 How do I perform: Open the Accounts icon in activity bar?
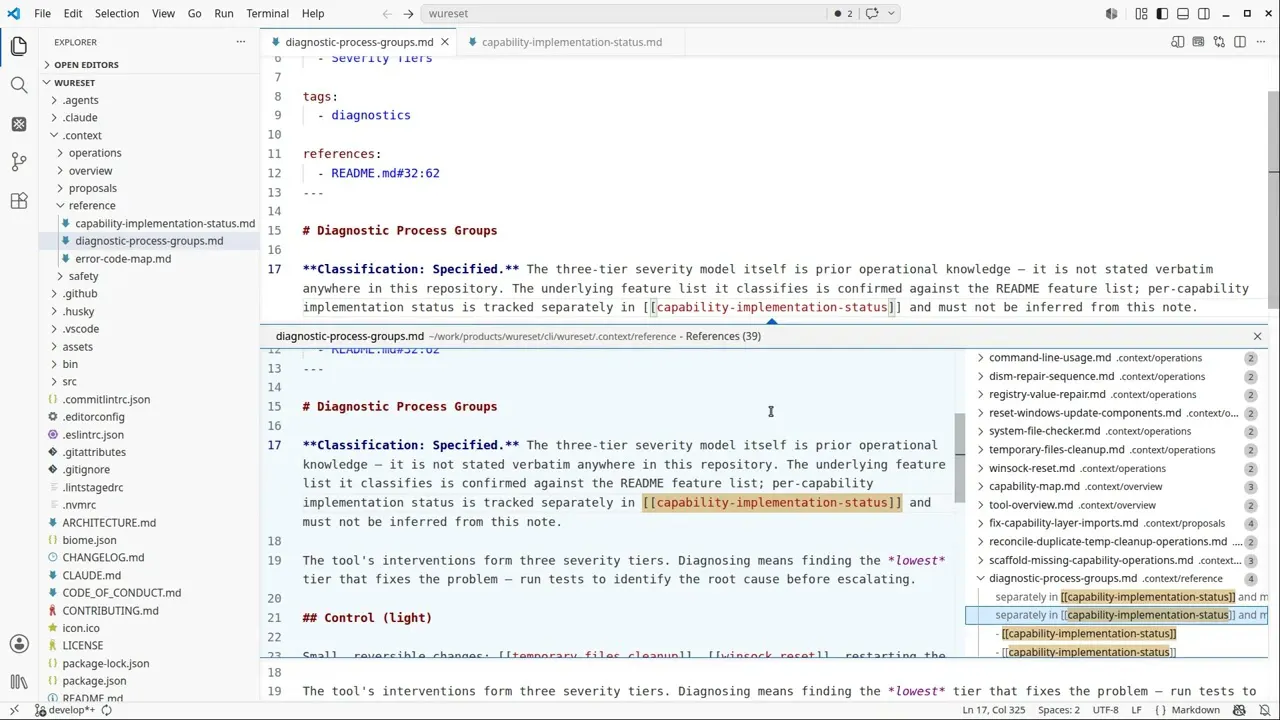[19, 645]
